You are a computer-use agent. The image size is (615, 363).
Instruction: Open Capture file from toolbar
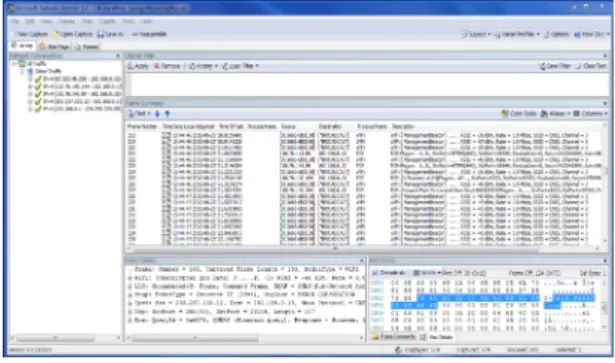(73, 34)
